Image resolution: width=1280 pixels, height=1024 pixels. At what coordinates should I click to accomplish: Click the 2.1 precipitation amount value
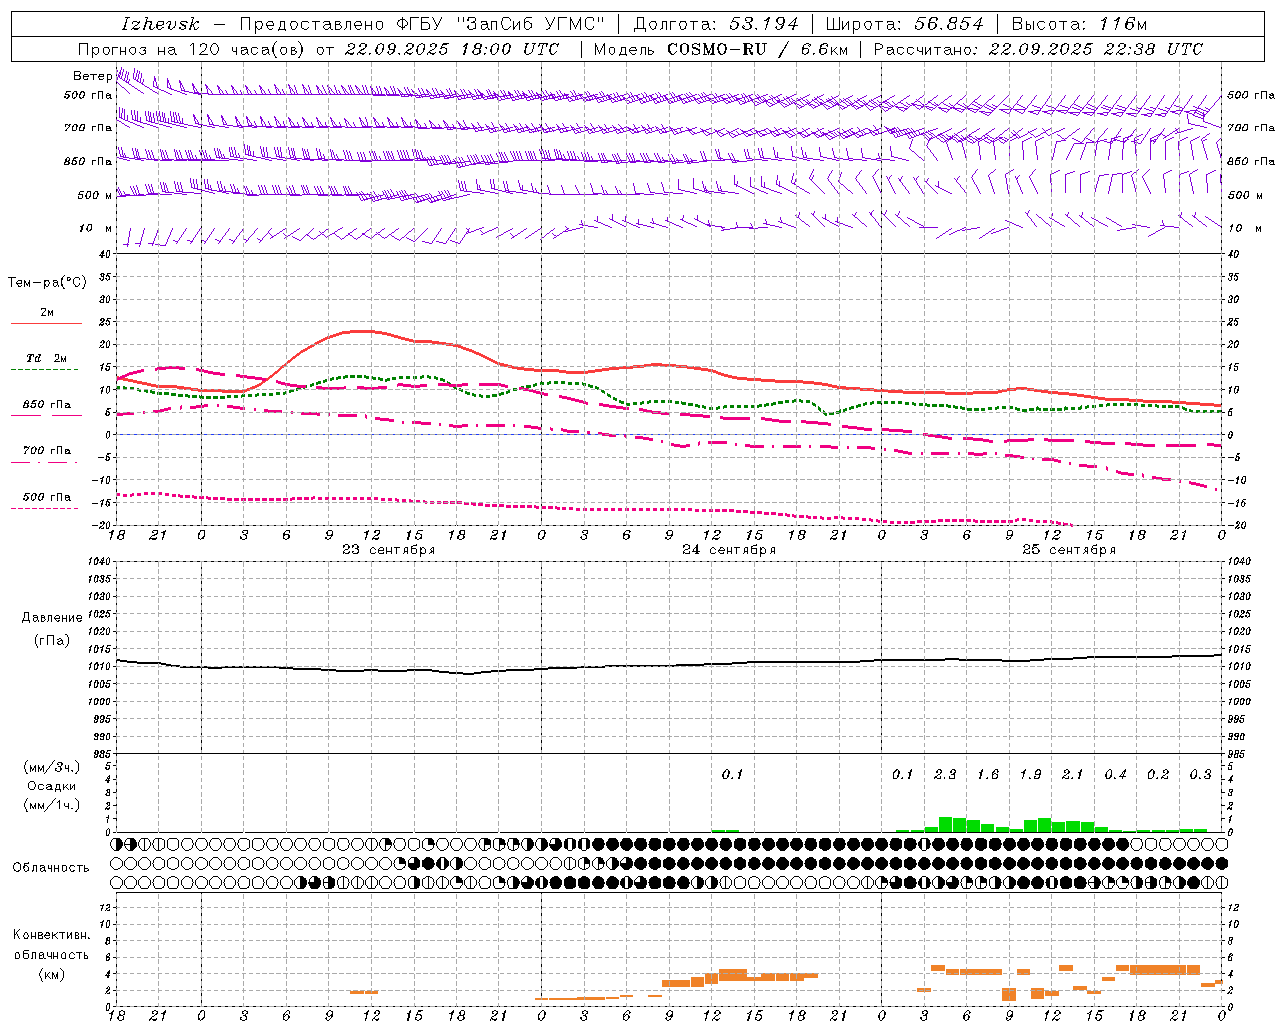1073,775
